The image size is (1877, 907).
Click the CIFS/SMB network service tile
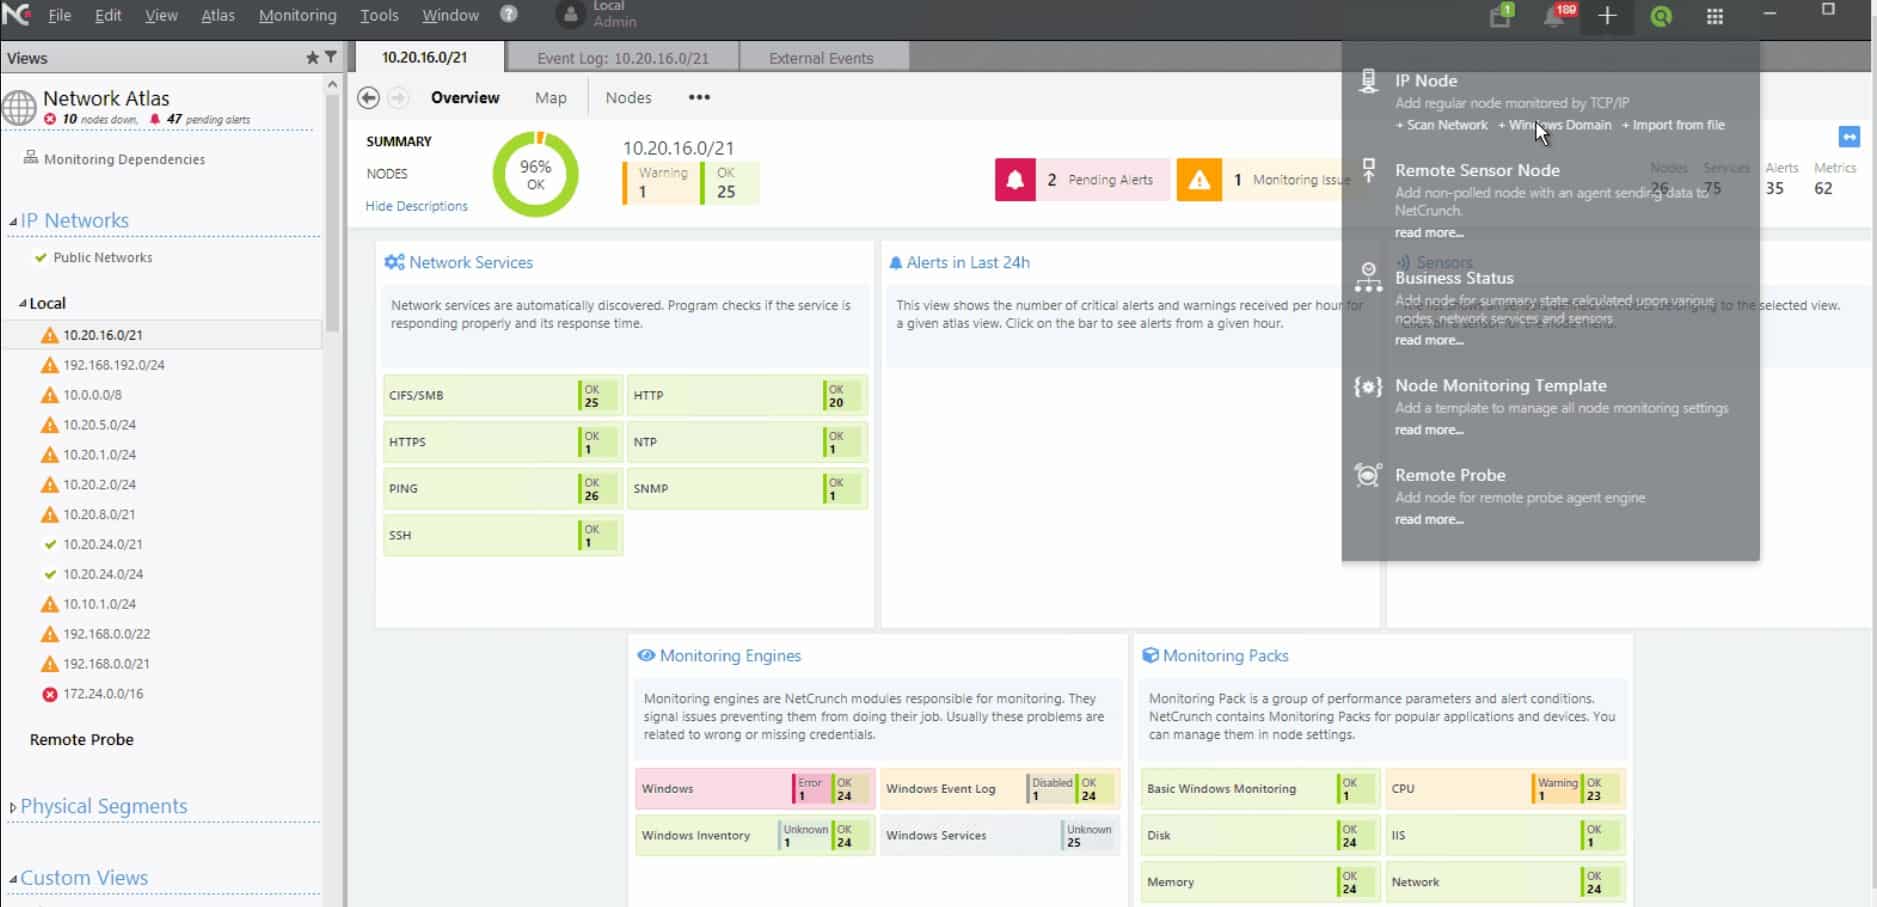click(x=502, y=395)
